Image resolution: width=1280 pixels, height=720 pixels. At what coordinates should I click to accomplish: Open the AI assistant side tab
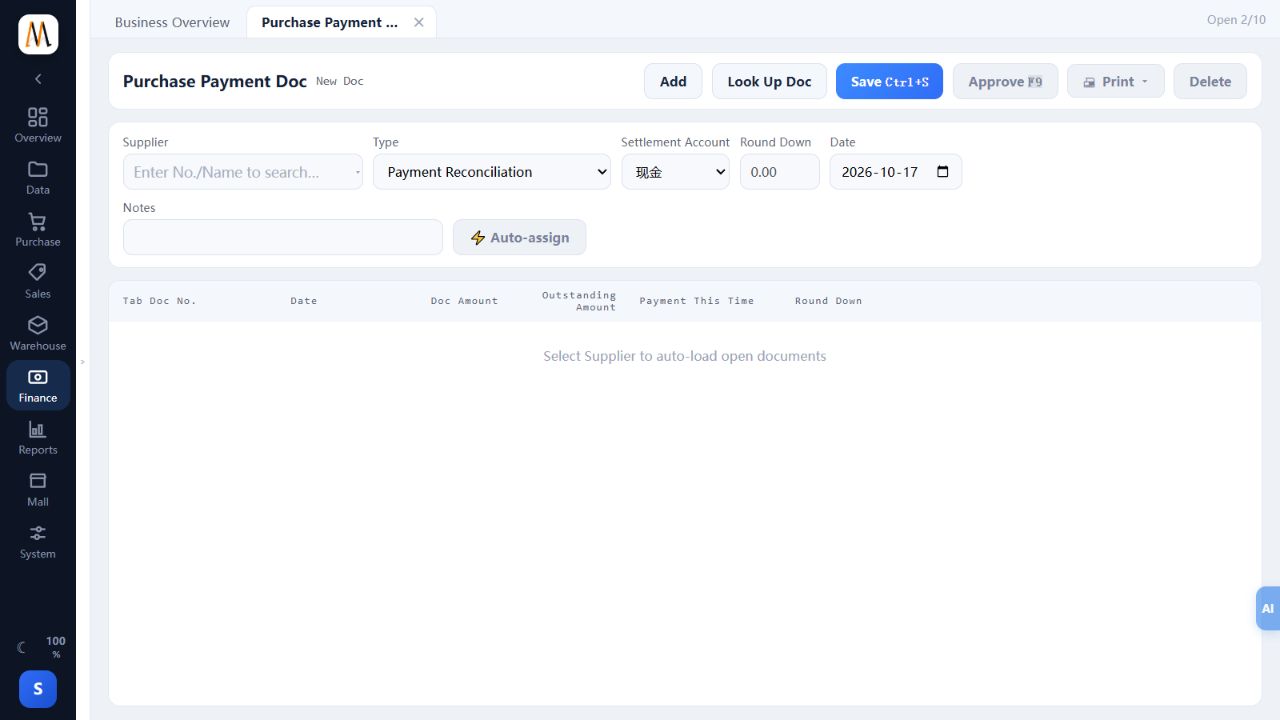click(x=1268, y=608)
